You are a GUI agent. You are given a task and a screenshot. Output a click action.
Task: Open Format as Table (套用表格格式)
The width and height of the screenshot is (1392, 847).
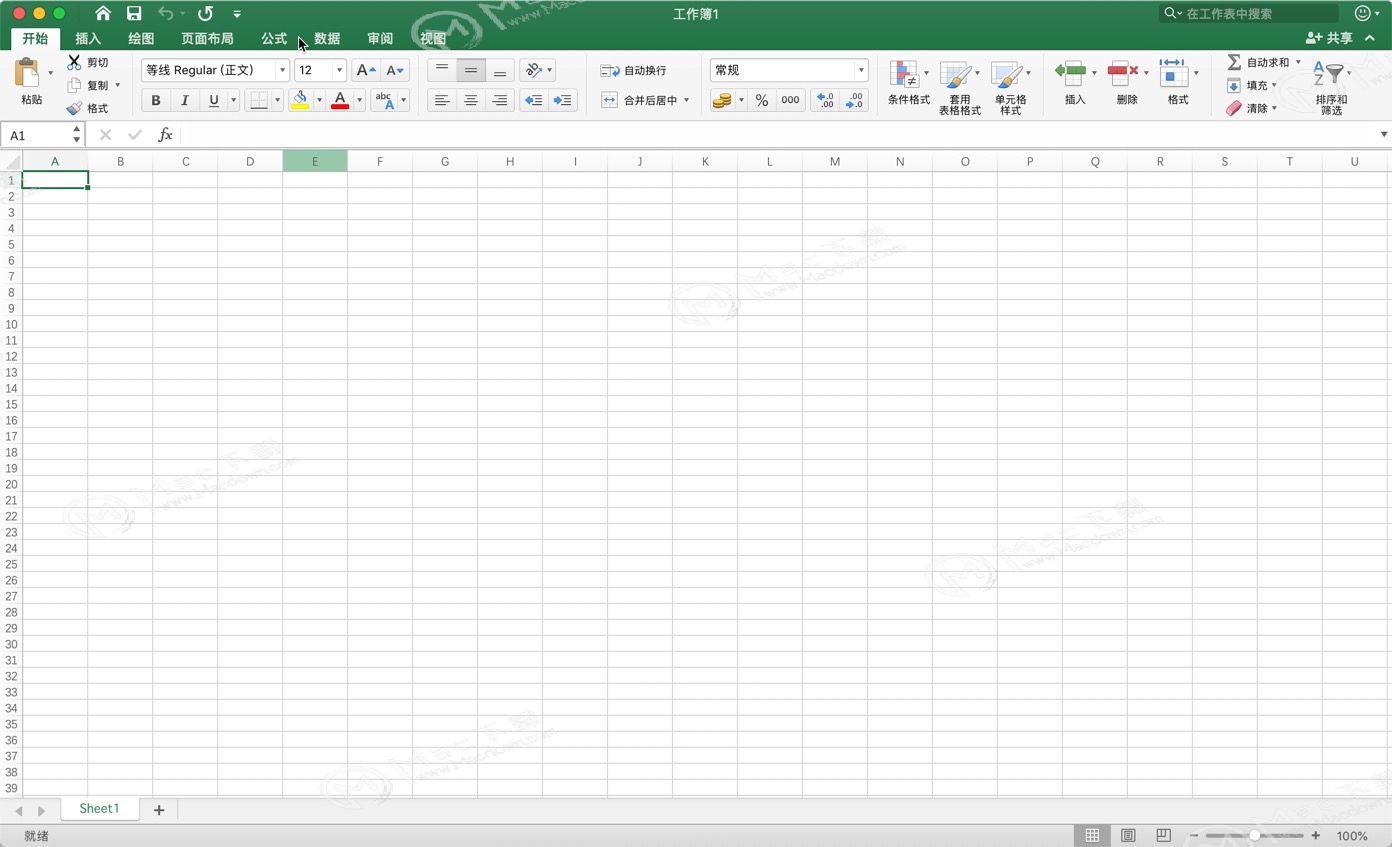click(959, 88)
